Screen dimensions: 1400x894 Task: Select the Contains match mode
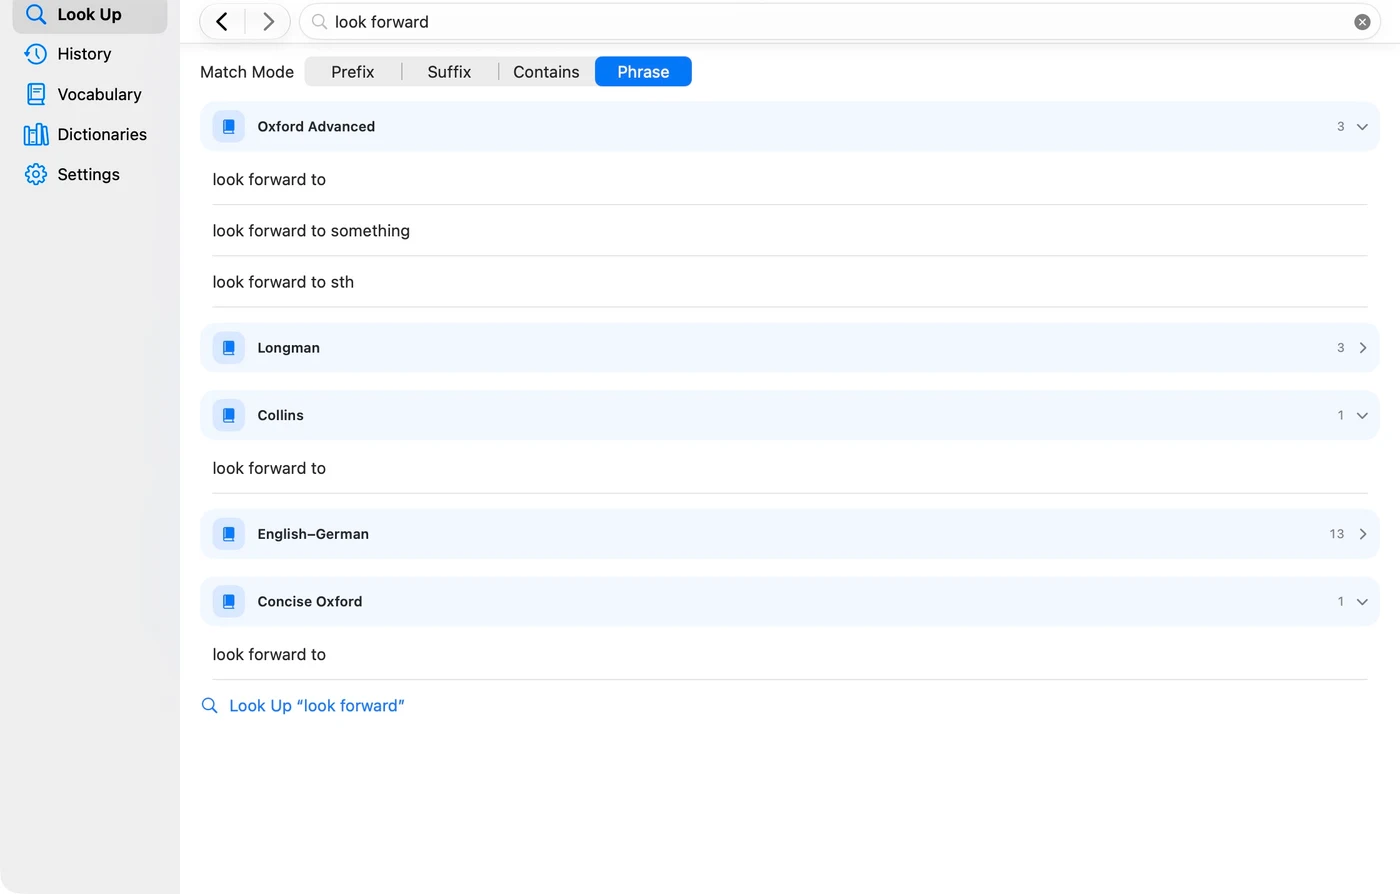[546, 72]
